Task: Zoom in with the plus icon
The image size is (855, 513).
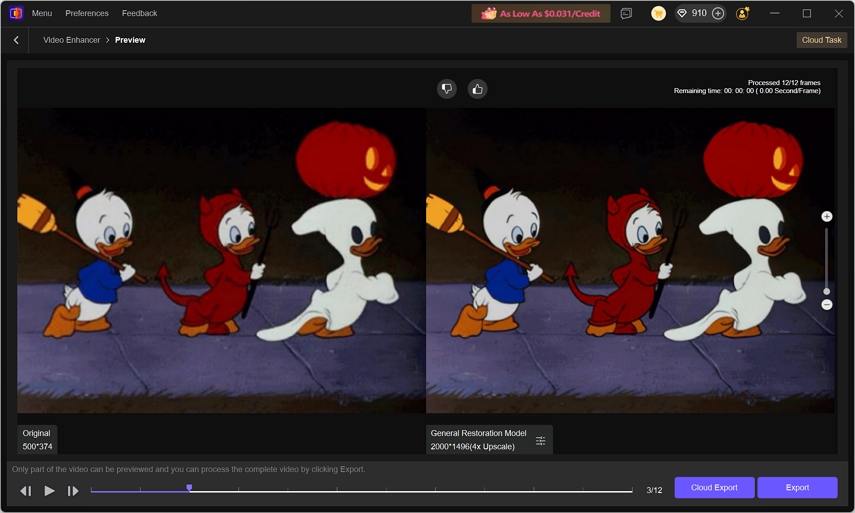Action: coord(827,216)
